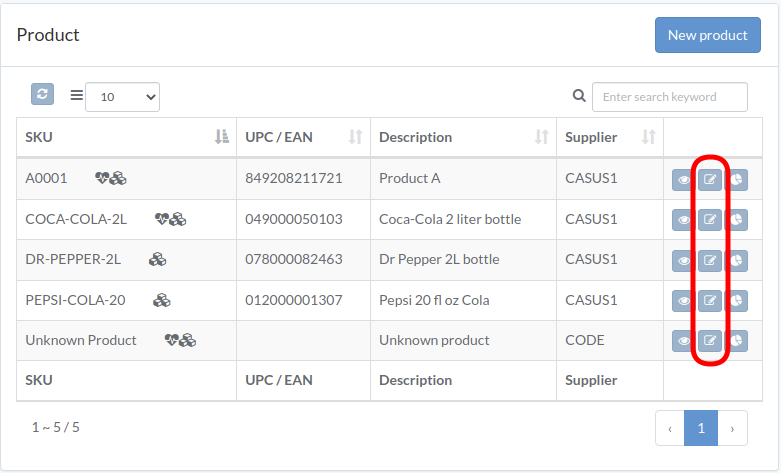Click heartbeat icon next to COCA-COLA-2L

tap(162, 219)
